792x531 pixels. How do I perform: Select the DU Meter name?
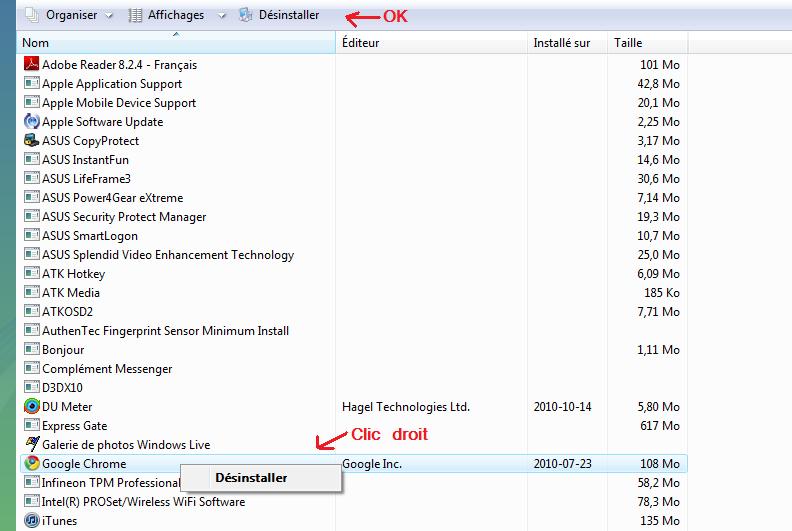67,407
